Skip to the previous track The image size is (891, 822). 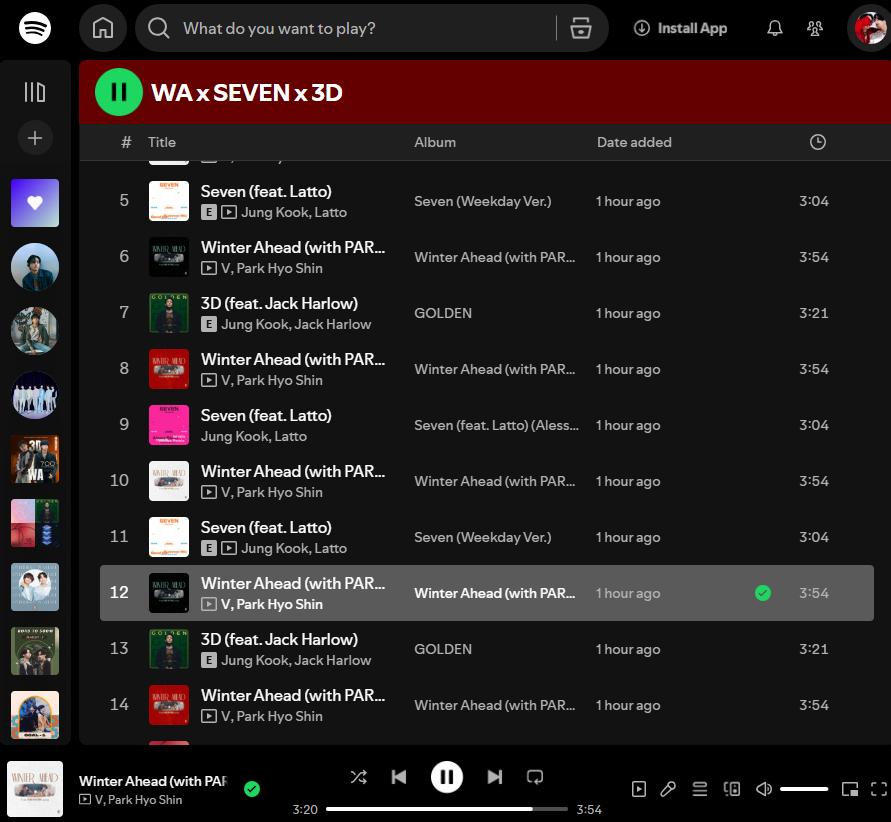point(399,777)
